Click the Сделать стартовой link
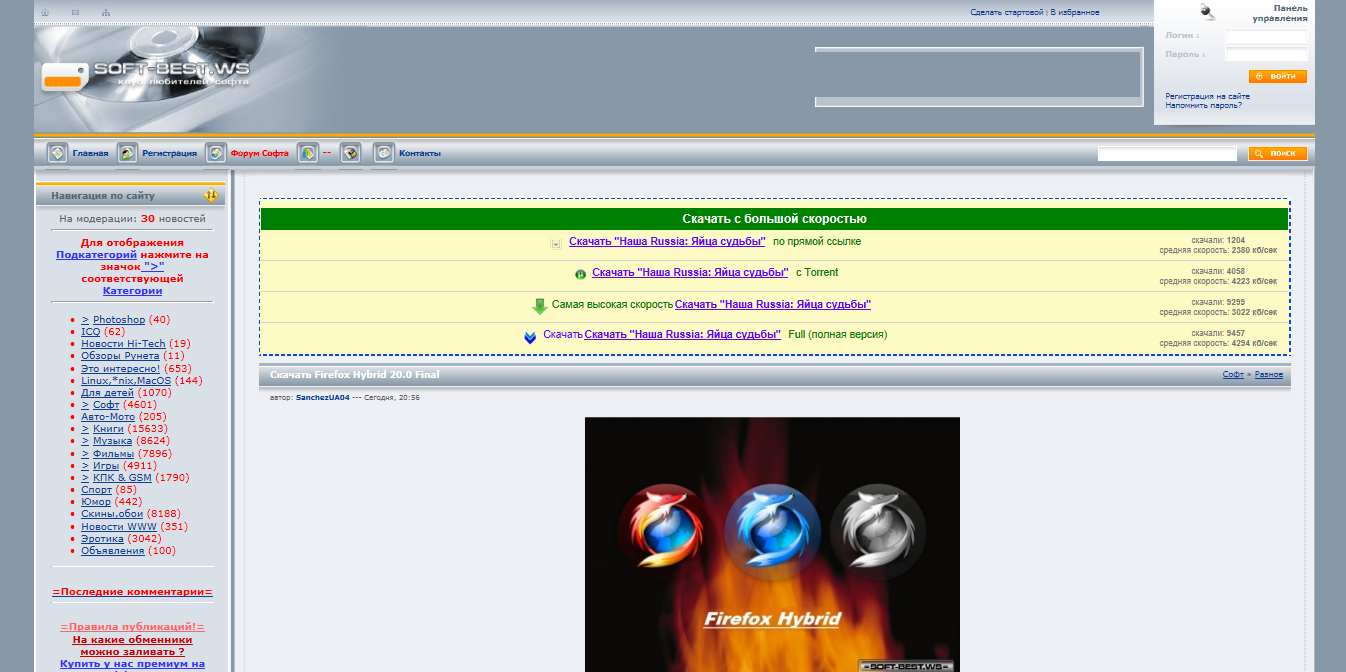The image size is (1346, 672). (x=1006, y=12)
